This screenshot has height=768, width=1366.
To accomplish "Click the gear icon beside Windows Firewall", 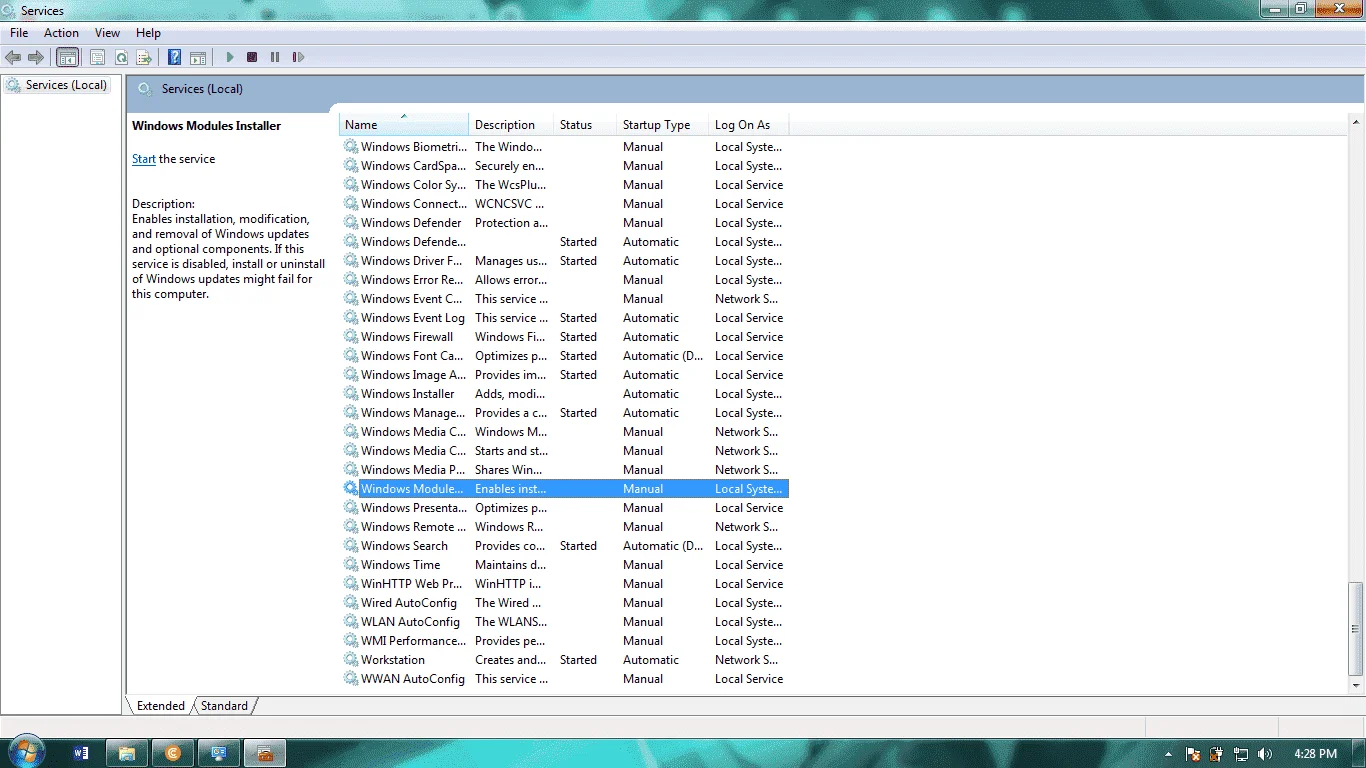I will click(x=351, y=337).
